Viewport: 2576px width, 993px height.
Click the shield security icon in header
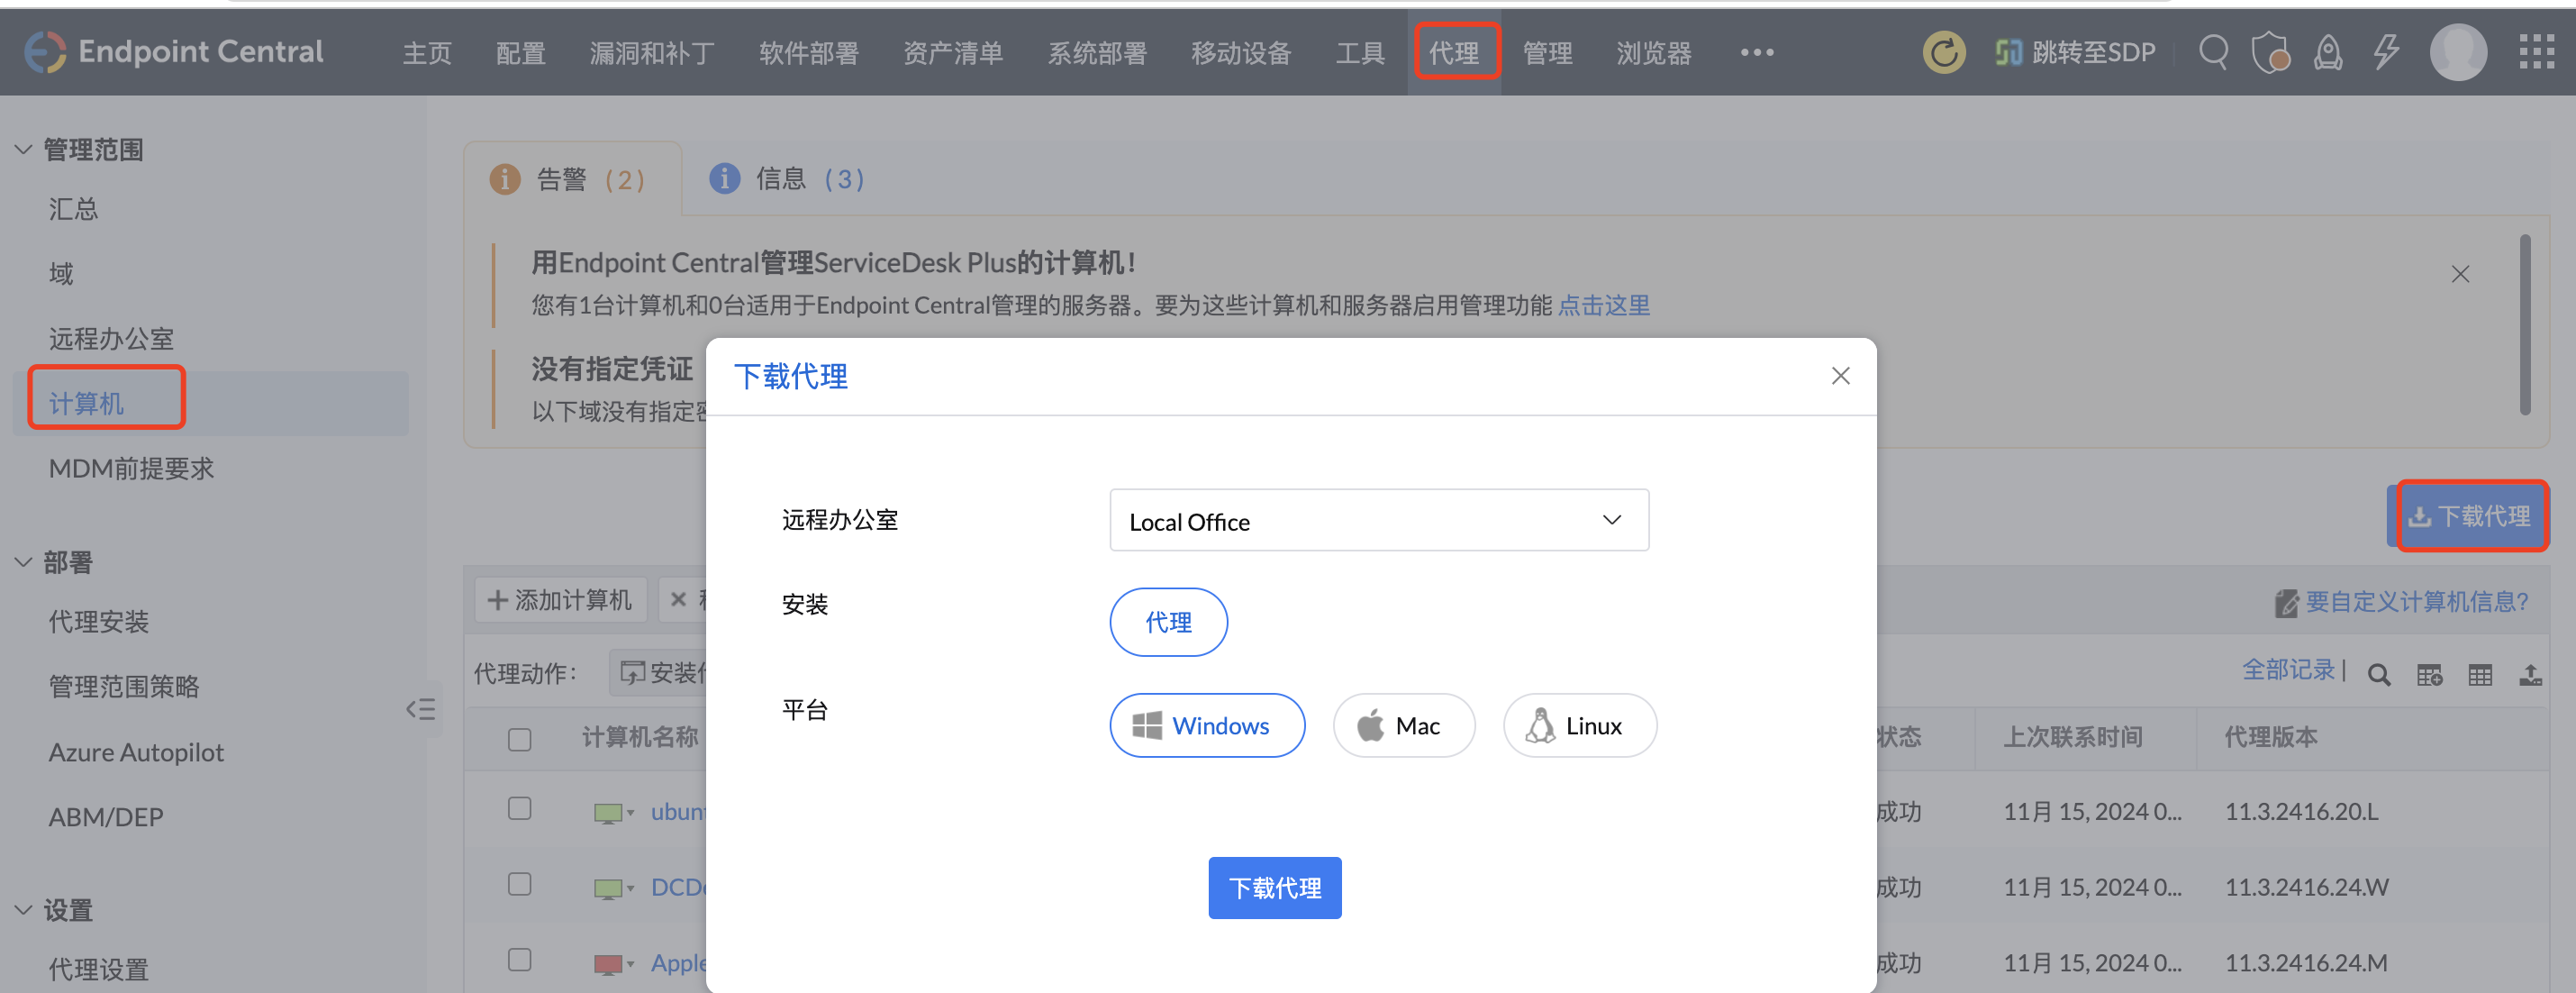[x=2270, y=52]
